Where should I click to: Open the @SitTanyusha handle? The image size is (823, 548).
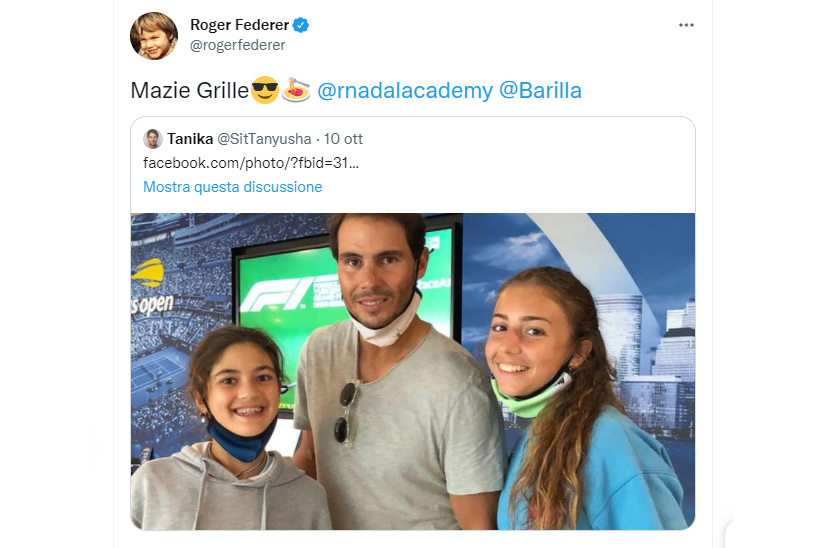(264, 139)
